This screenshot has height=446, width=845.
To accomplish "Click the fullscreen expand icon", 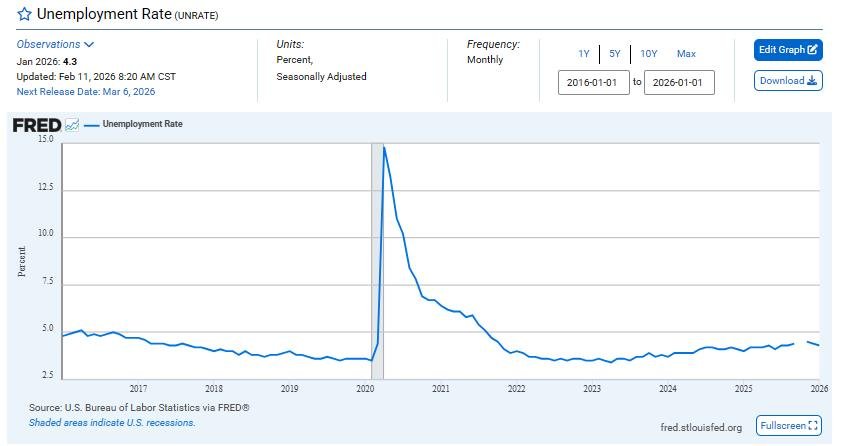I will coord(812,426).
